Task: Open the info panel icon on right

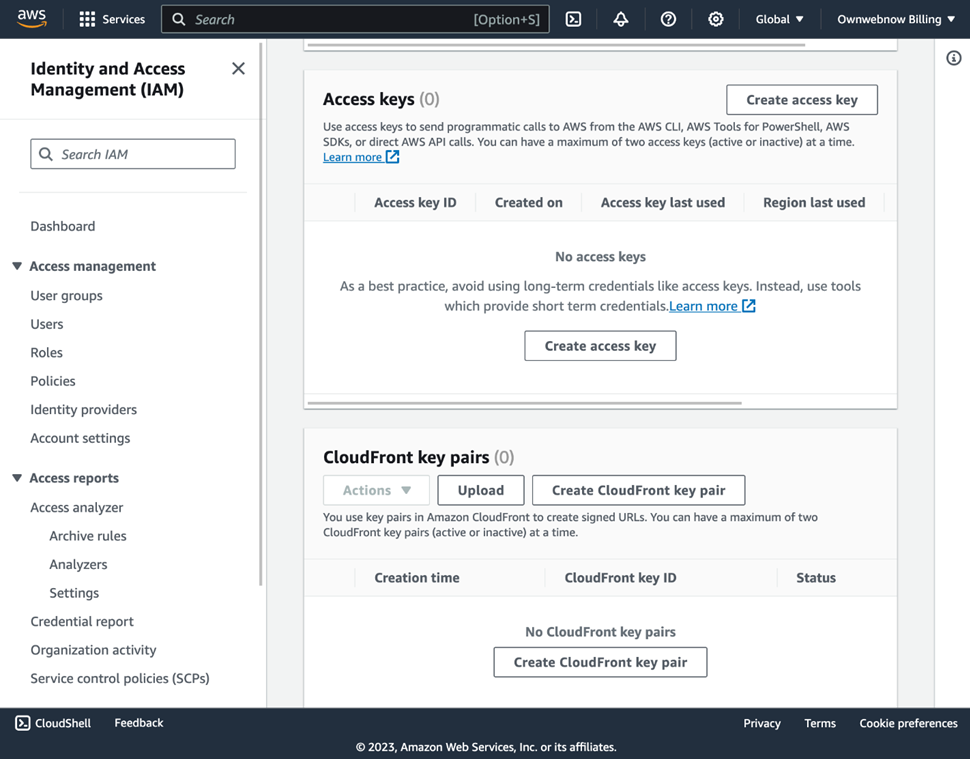Action: click(x=953, y=58)
